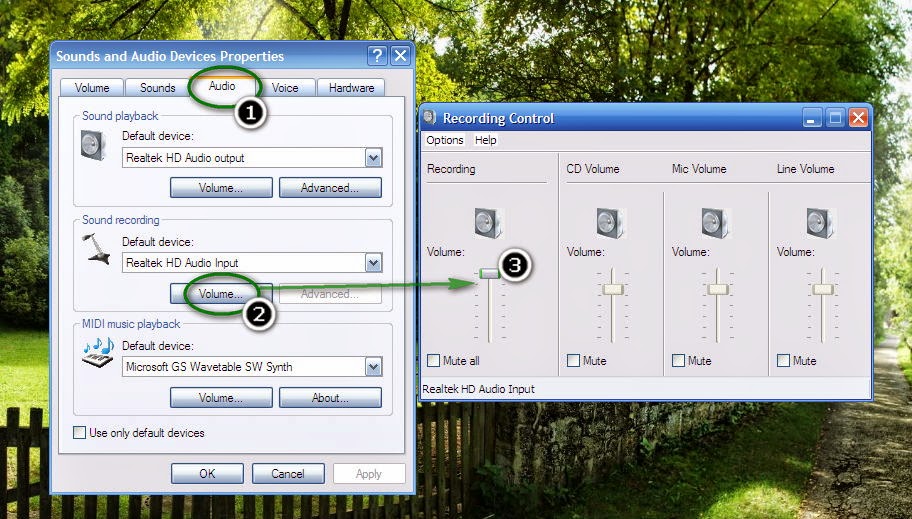Click the keyboard notes icon under MIDI playback
Screen dimensions: 912x519
pos(98,353)
